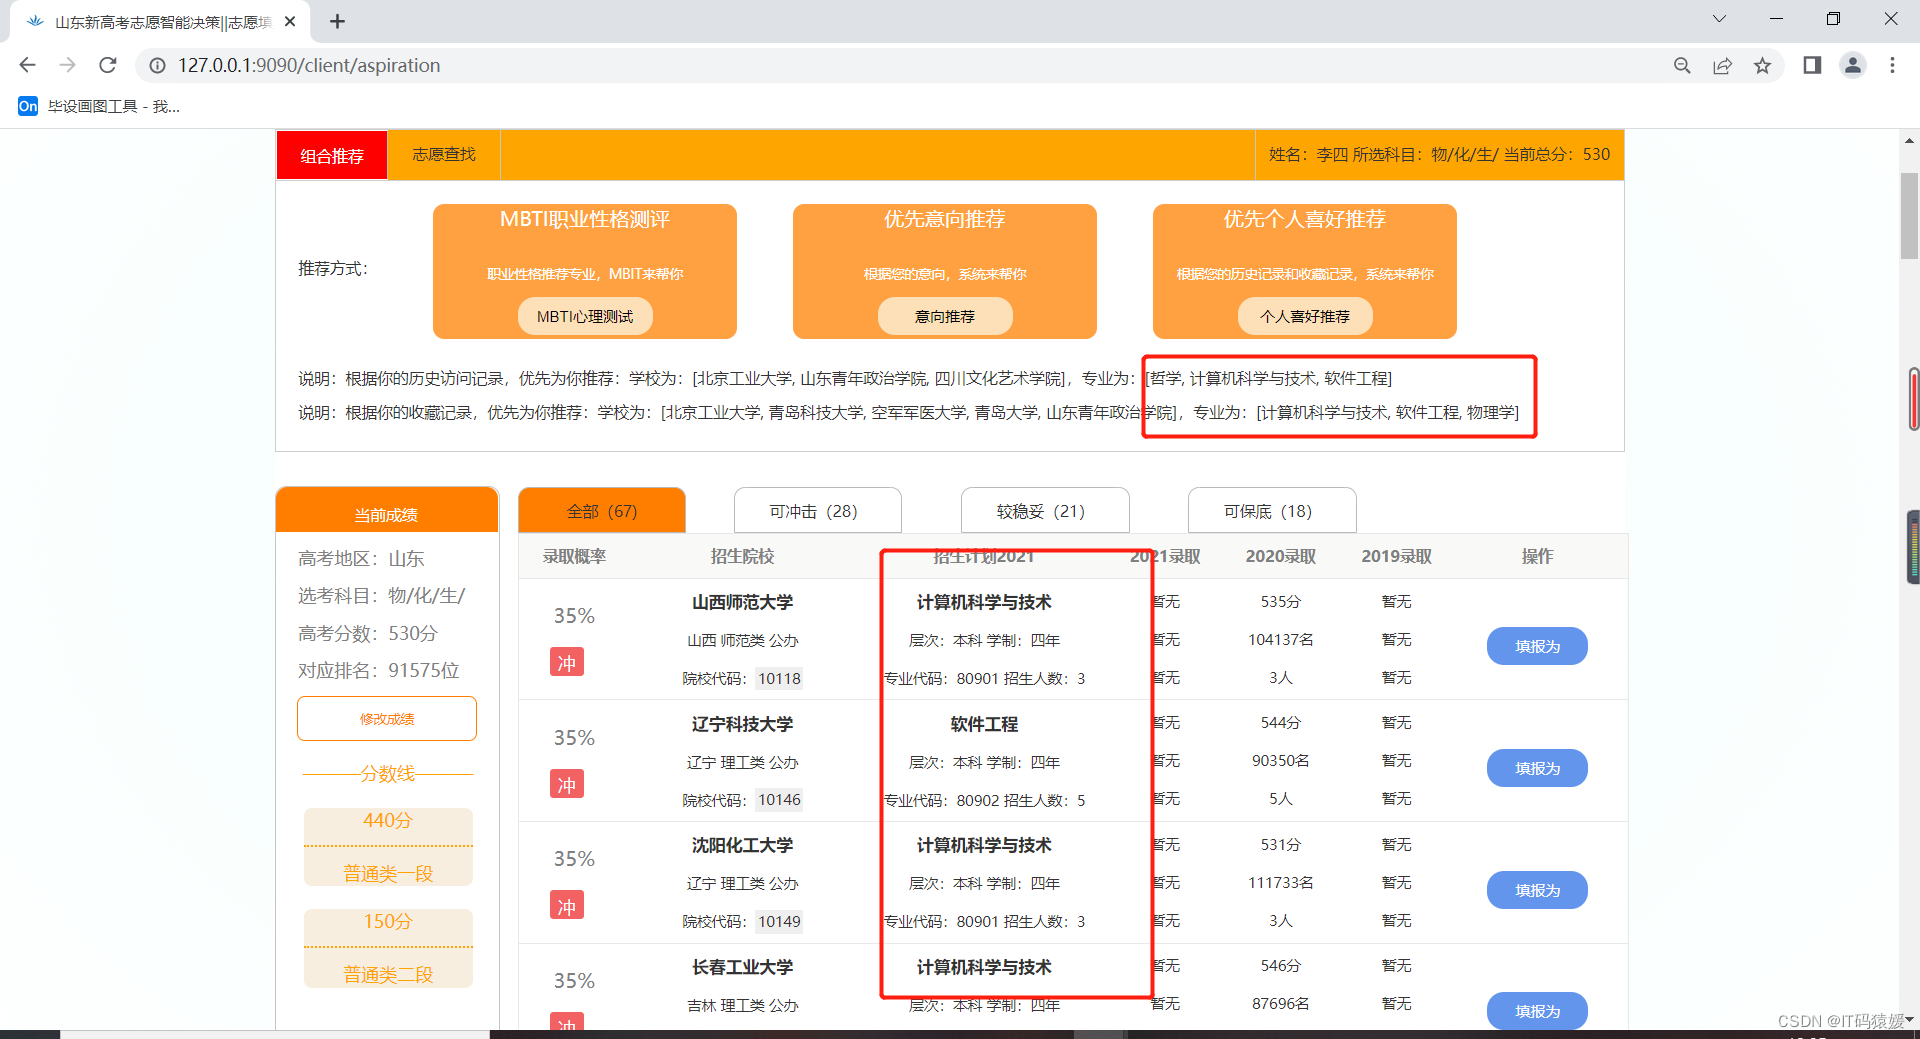This screenshot has height=1039, width=1920.
Task: Open the tab search dropdown arrow
Action: coord(1719,19)
